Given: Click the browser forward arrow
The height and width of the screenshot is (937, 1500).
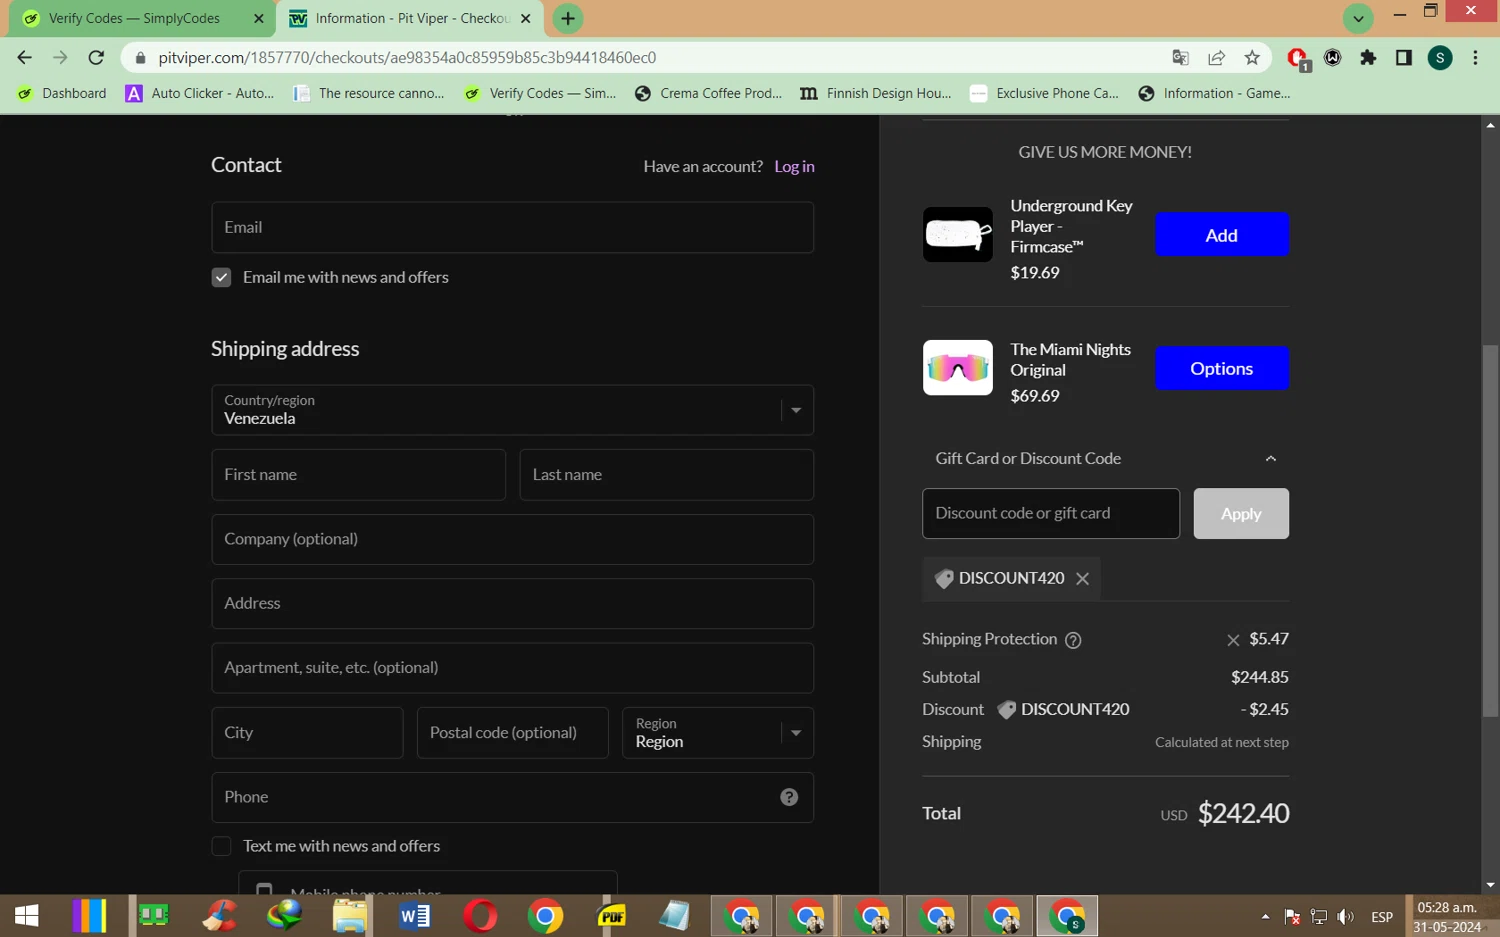Looking at the screenshot, I should coord(60,58).
